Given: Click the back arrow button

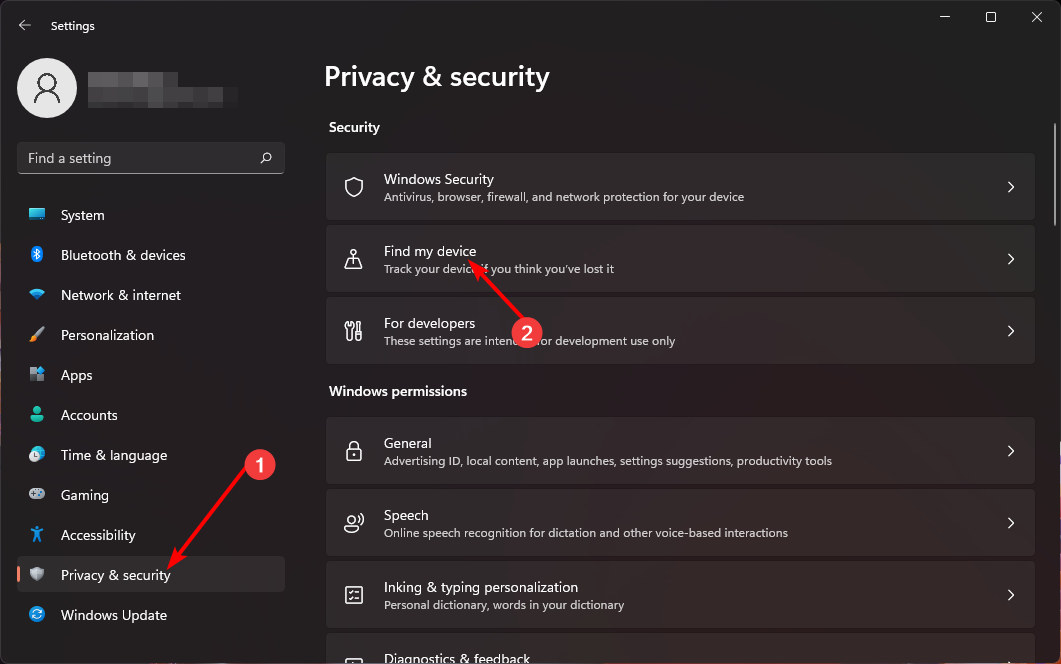Looking at the screenshot, I should tap(24, 25).
